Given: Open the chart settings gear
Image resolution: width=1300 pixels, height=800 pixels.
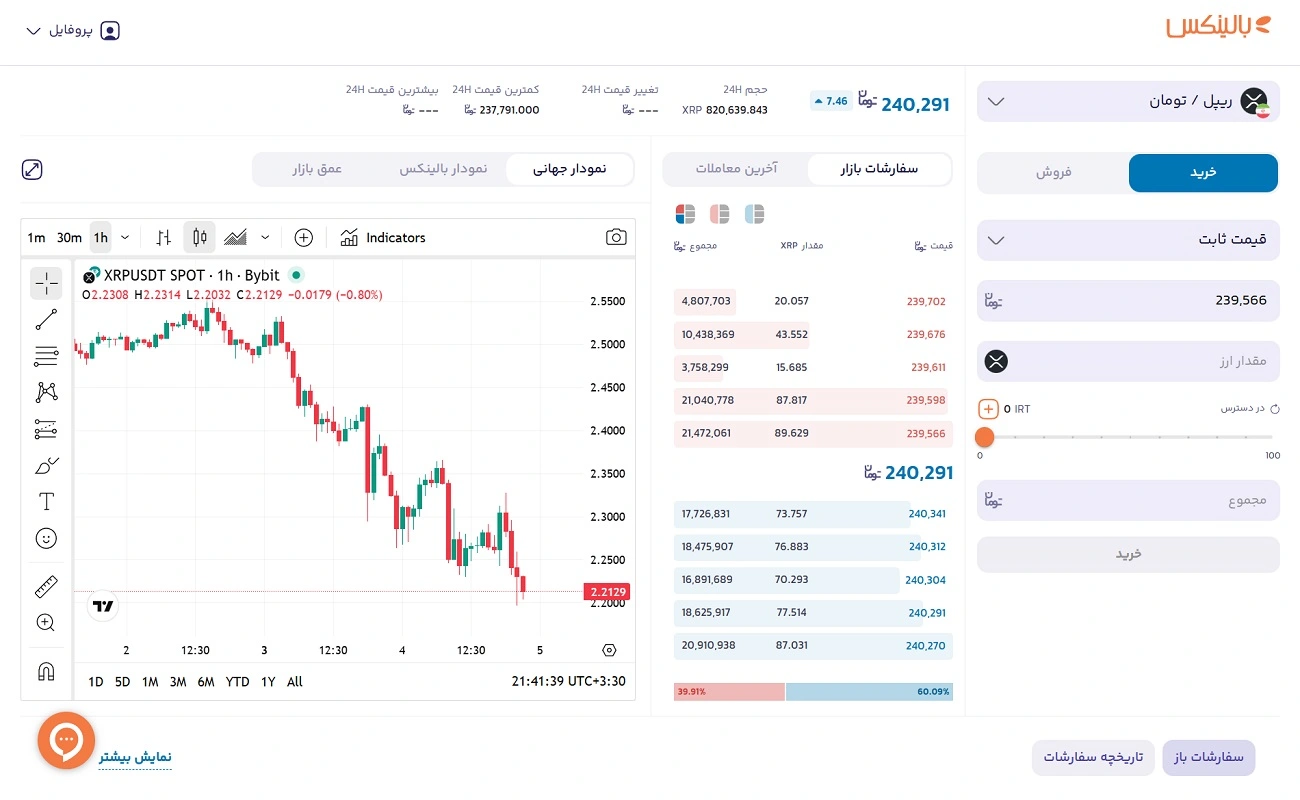Looking at the screenshot, I should pyautogui.click(x=609, y=649).
